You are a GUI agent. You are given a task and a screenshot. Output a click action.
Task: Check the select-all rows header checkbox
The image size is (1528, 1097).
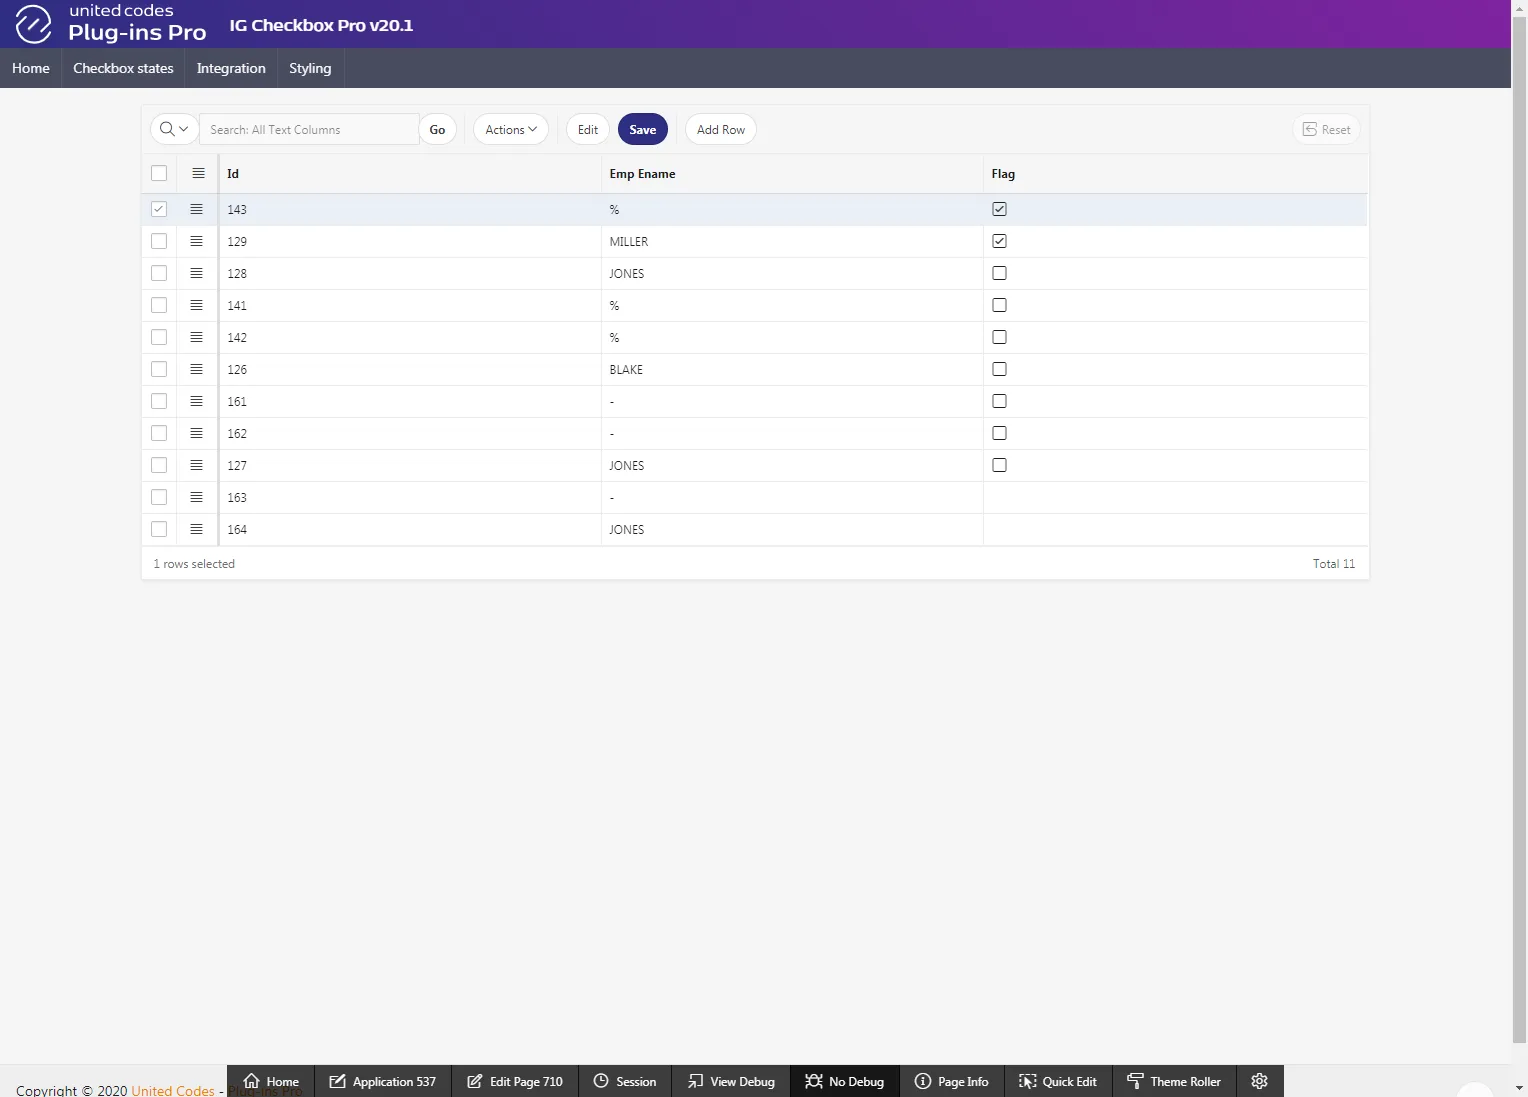point(159,173)
